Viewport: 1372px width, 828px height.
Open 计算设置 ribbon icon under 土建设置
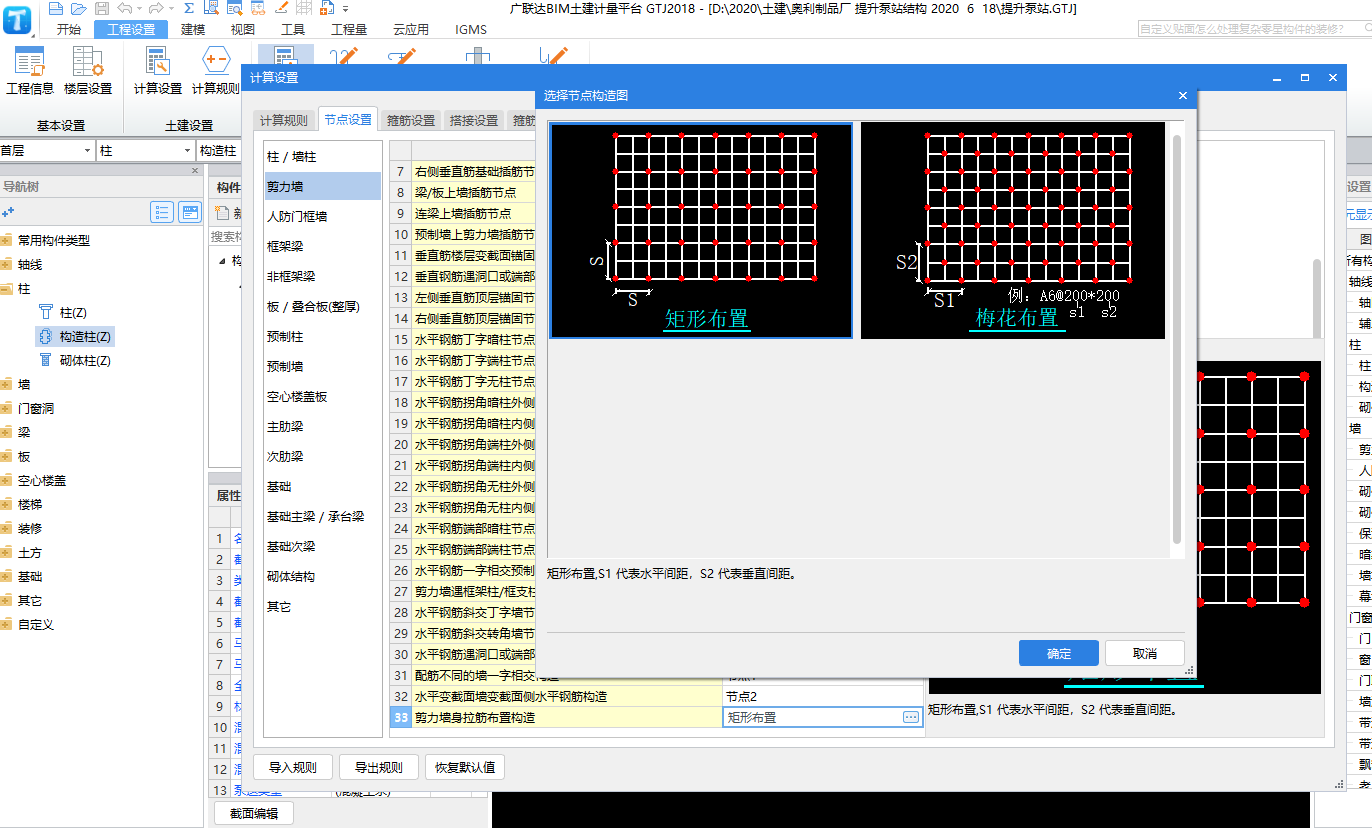point(158,70)
